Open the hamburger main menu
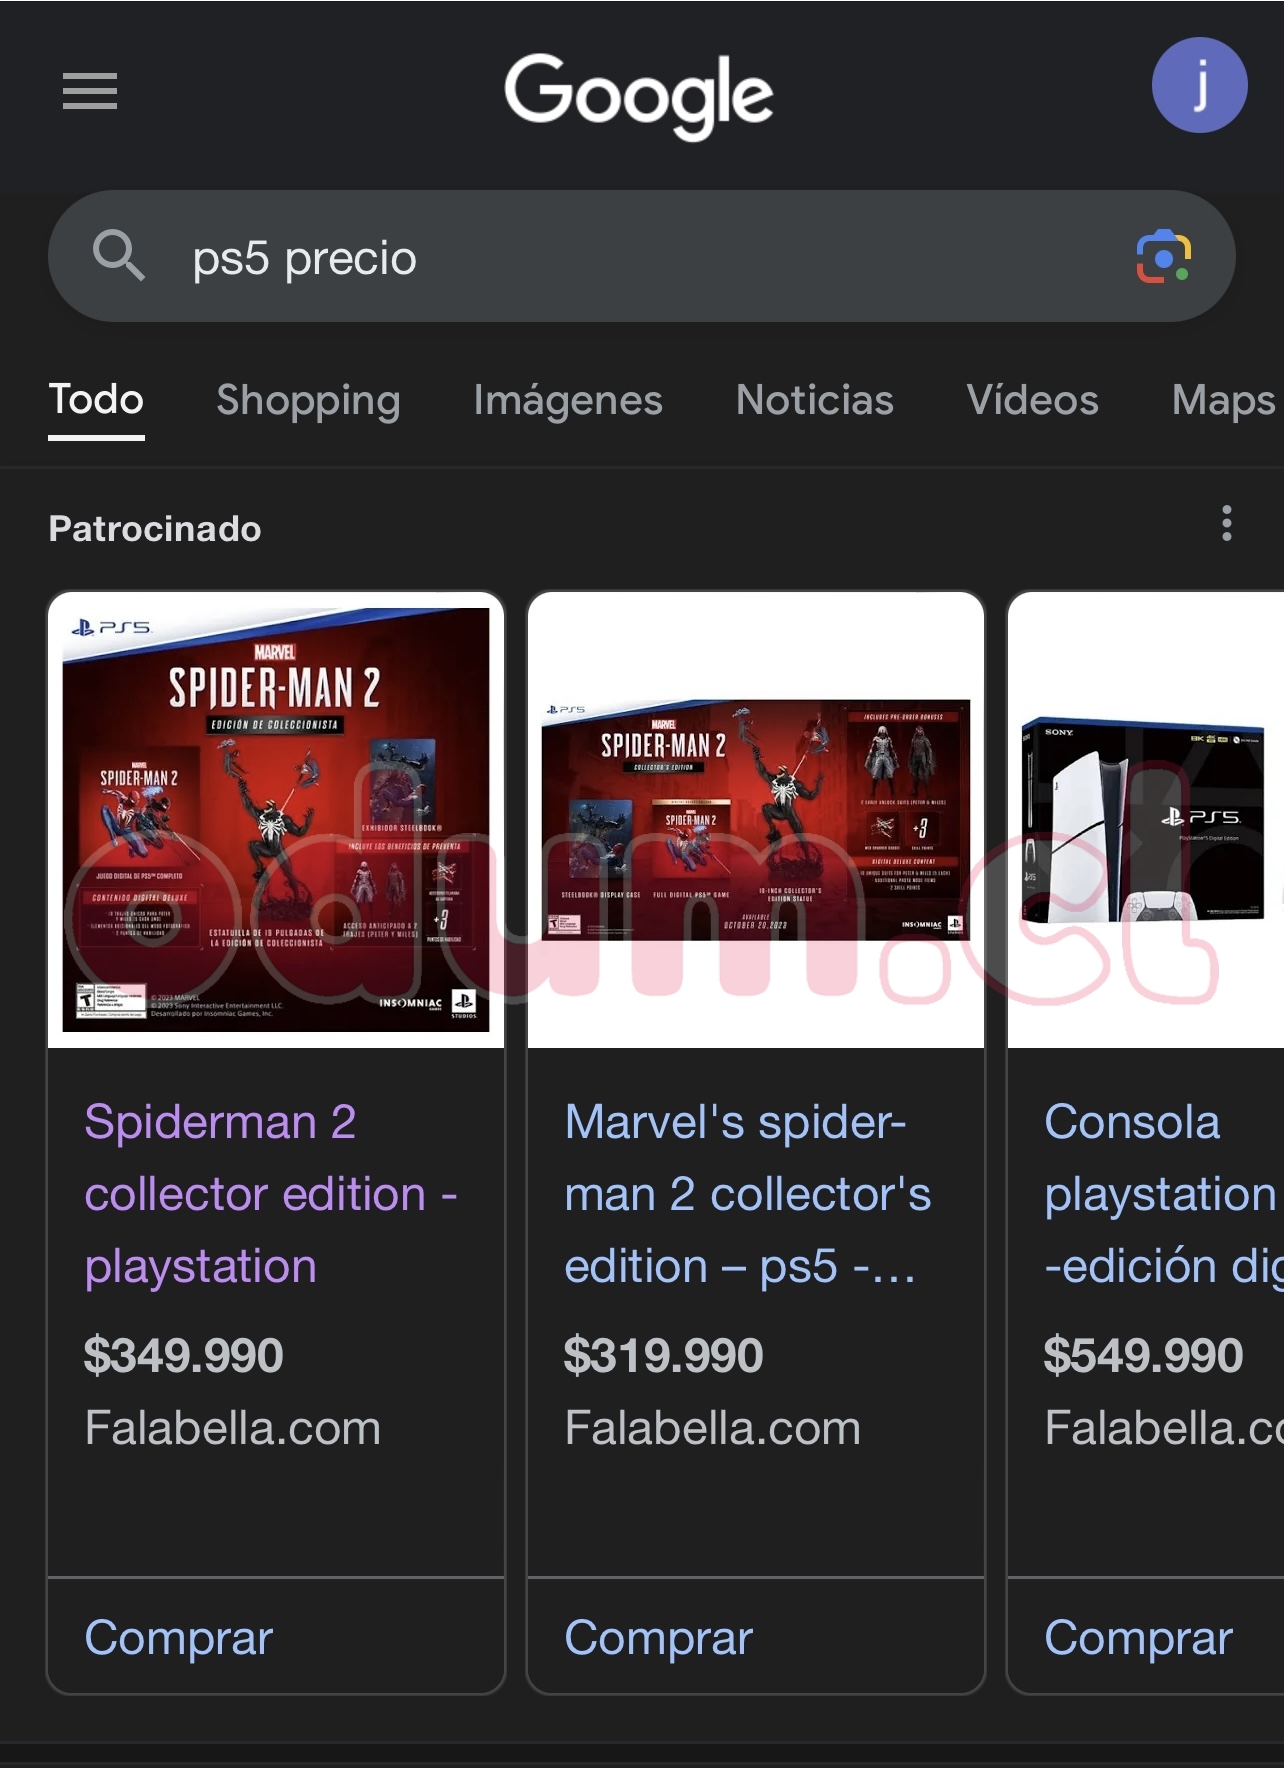This screenshot has height=1768, width=1284. point(90,91)
